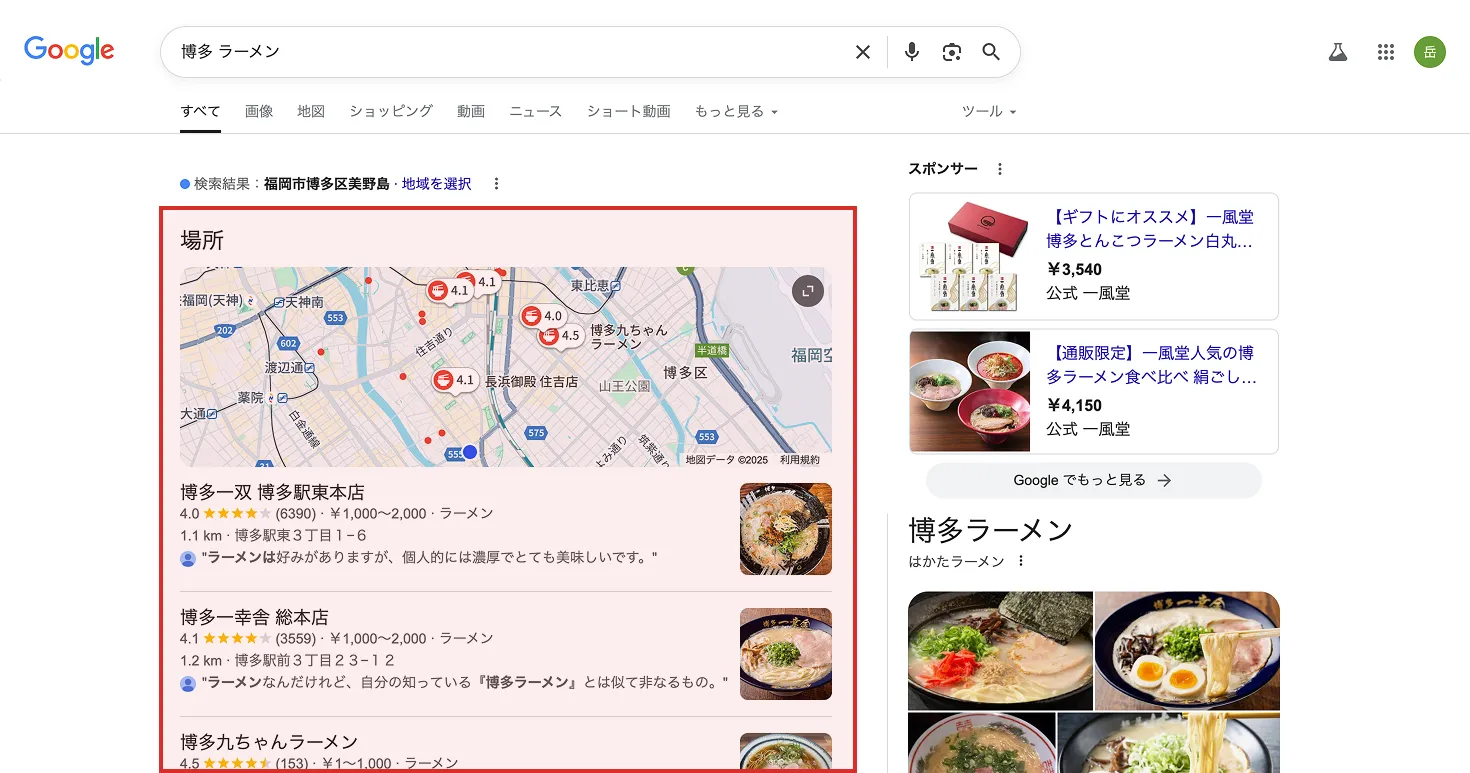Open three-dot menu next to スポンサー
The width and height of the screenshot is (1470, 773).
(1000, 169)
